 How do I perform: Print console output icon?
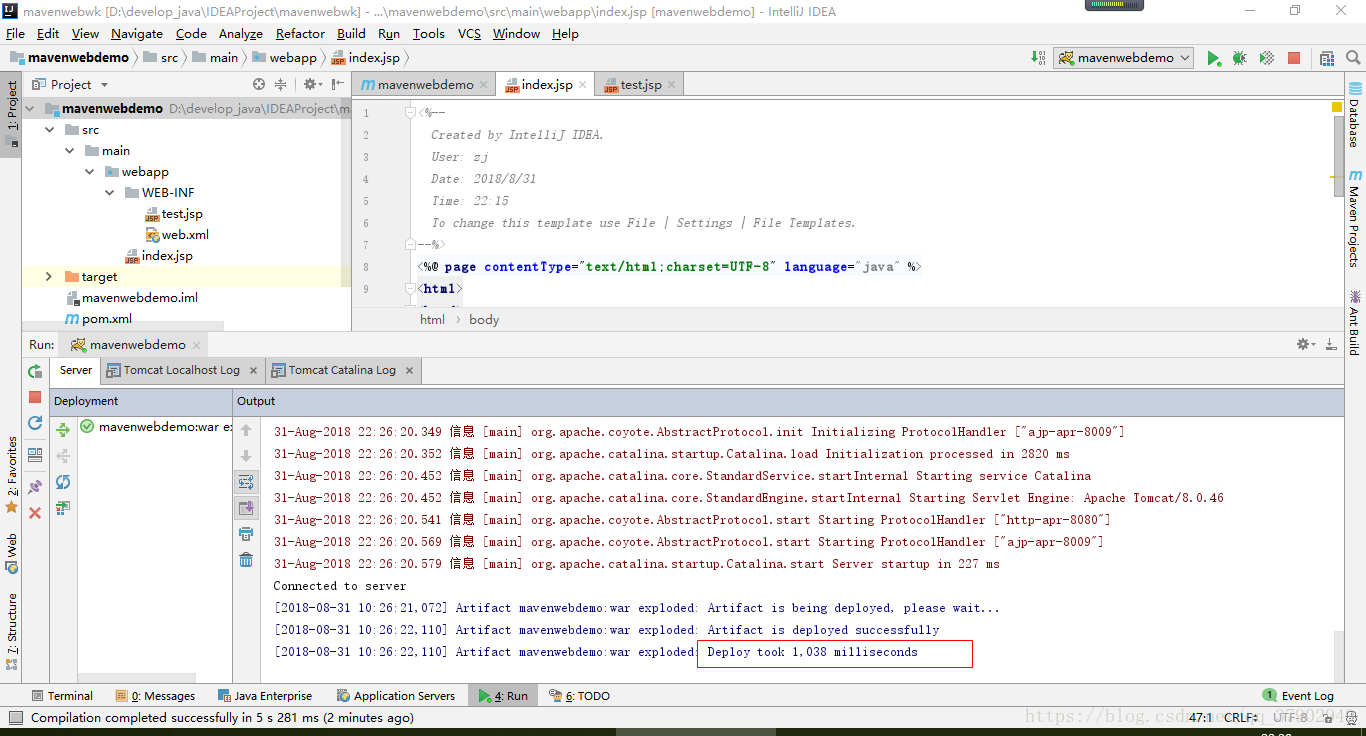coord(246,534)
